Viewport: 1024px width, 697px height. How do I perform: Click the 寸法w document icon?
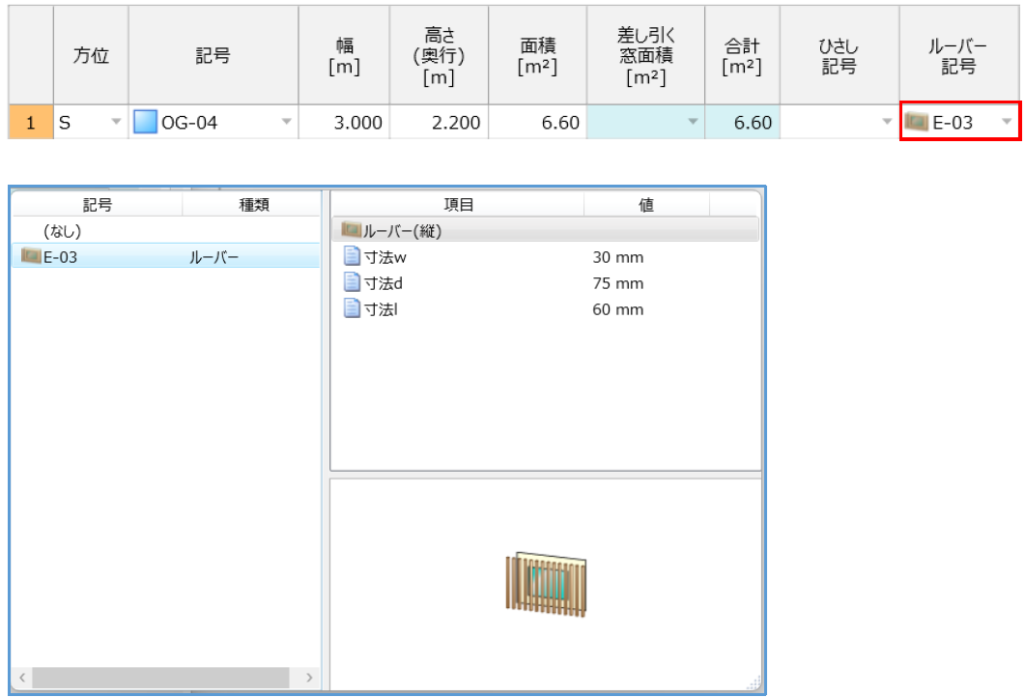point(351,257)
